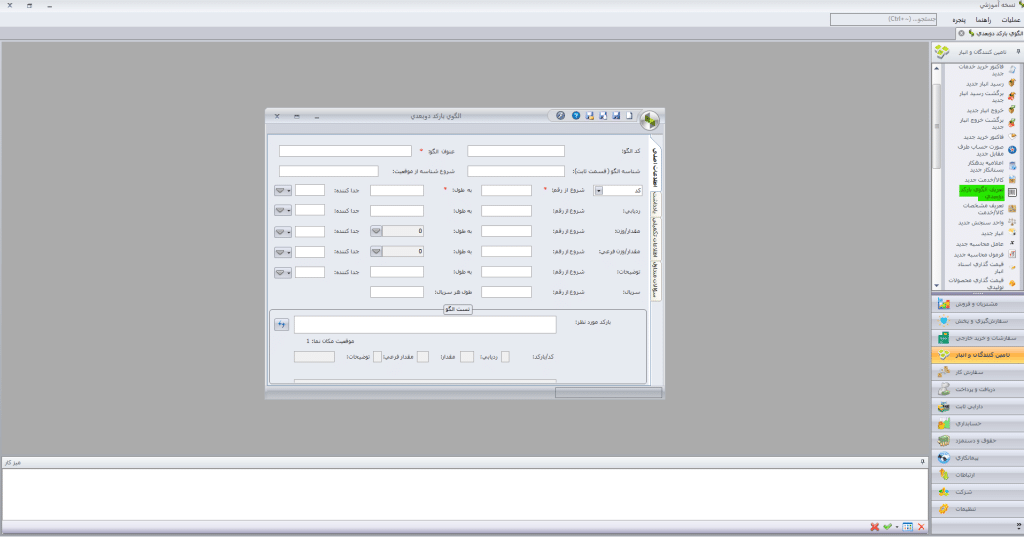Open جدا کننده dropdown in مقدار/وزن فرعی row

click(283, 252)
